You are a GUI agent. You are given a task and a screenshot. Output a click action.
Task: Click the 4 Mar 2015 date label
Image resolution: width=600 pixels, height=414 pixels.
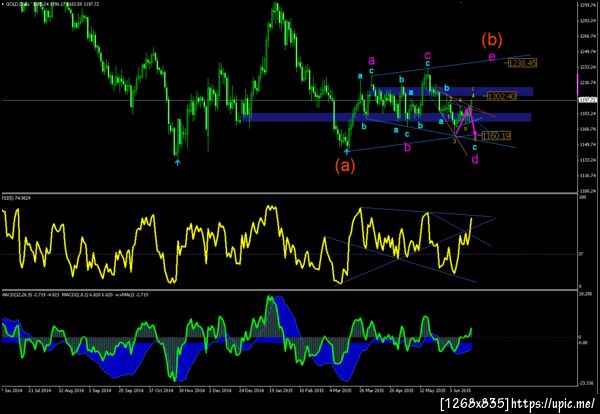tap(340, 391)
